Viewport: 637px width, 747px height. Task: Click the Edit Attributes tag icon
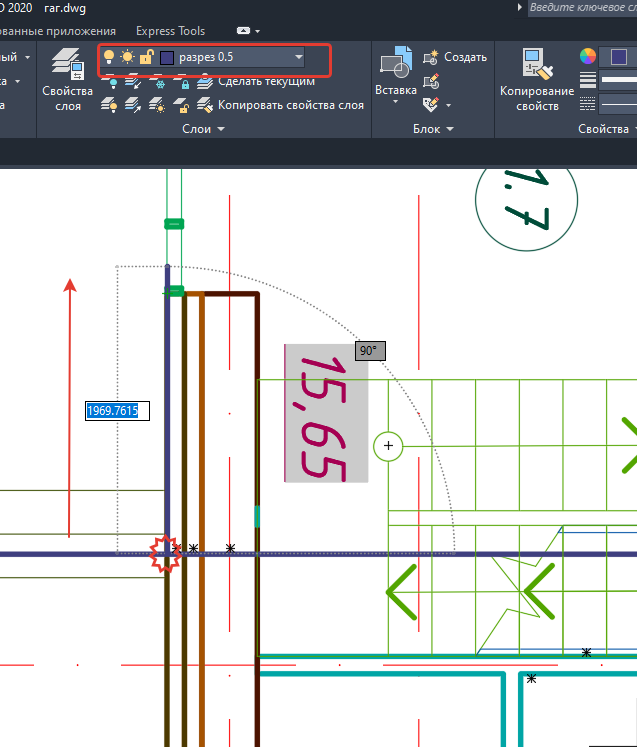click(x=431, y=105)
